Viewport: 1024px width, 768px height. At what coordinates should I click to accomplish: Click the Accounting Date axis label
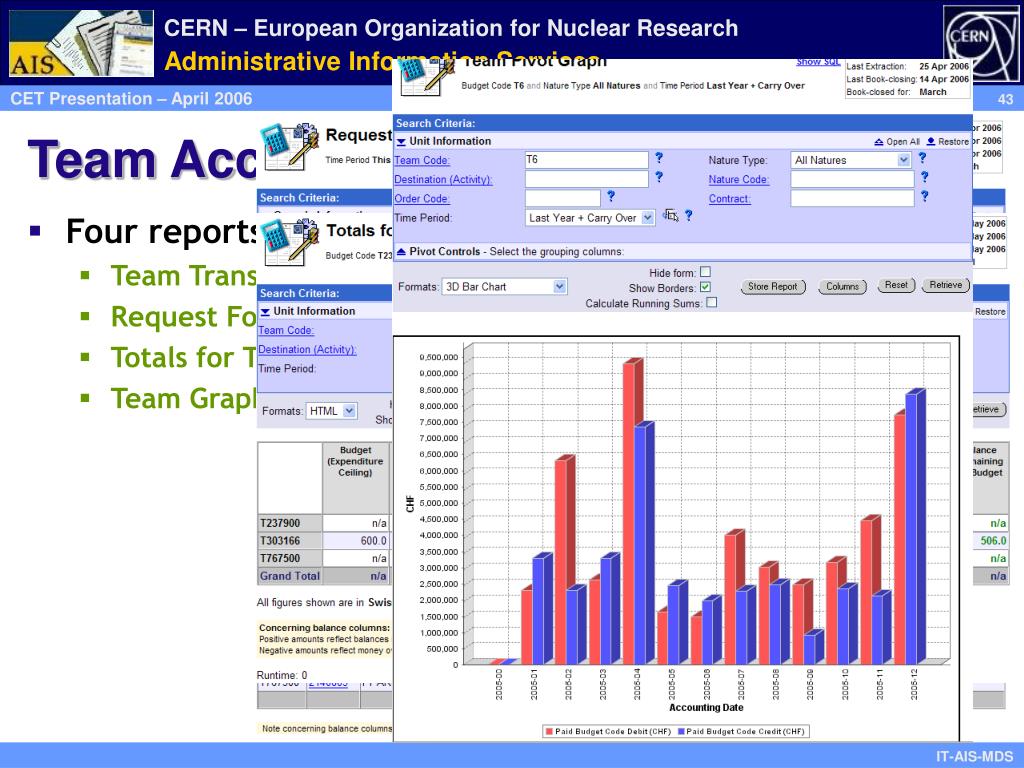(x=706, y=707)
